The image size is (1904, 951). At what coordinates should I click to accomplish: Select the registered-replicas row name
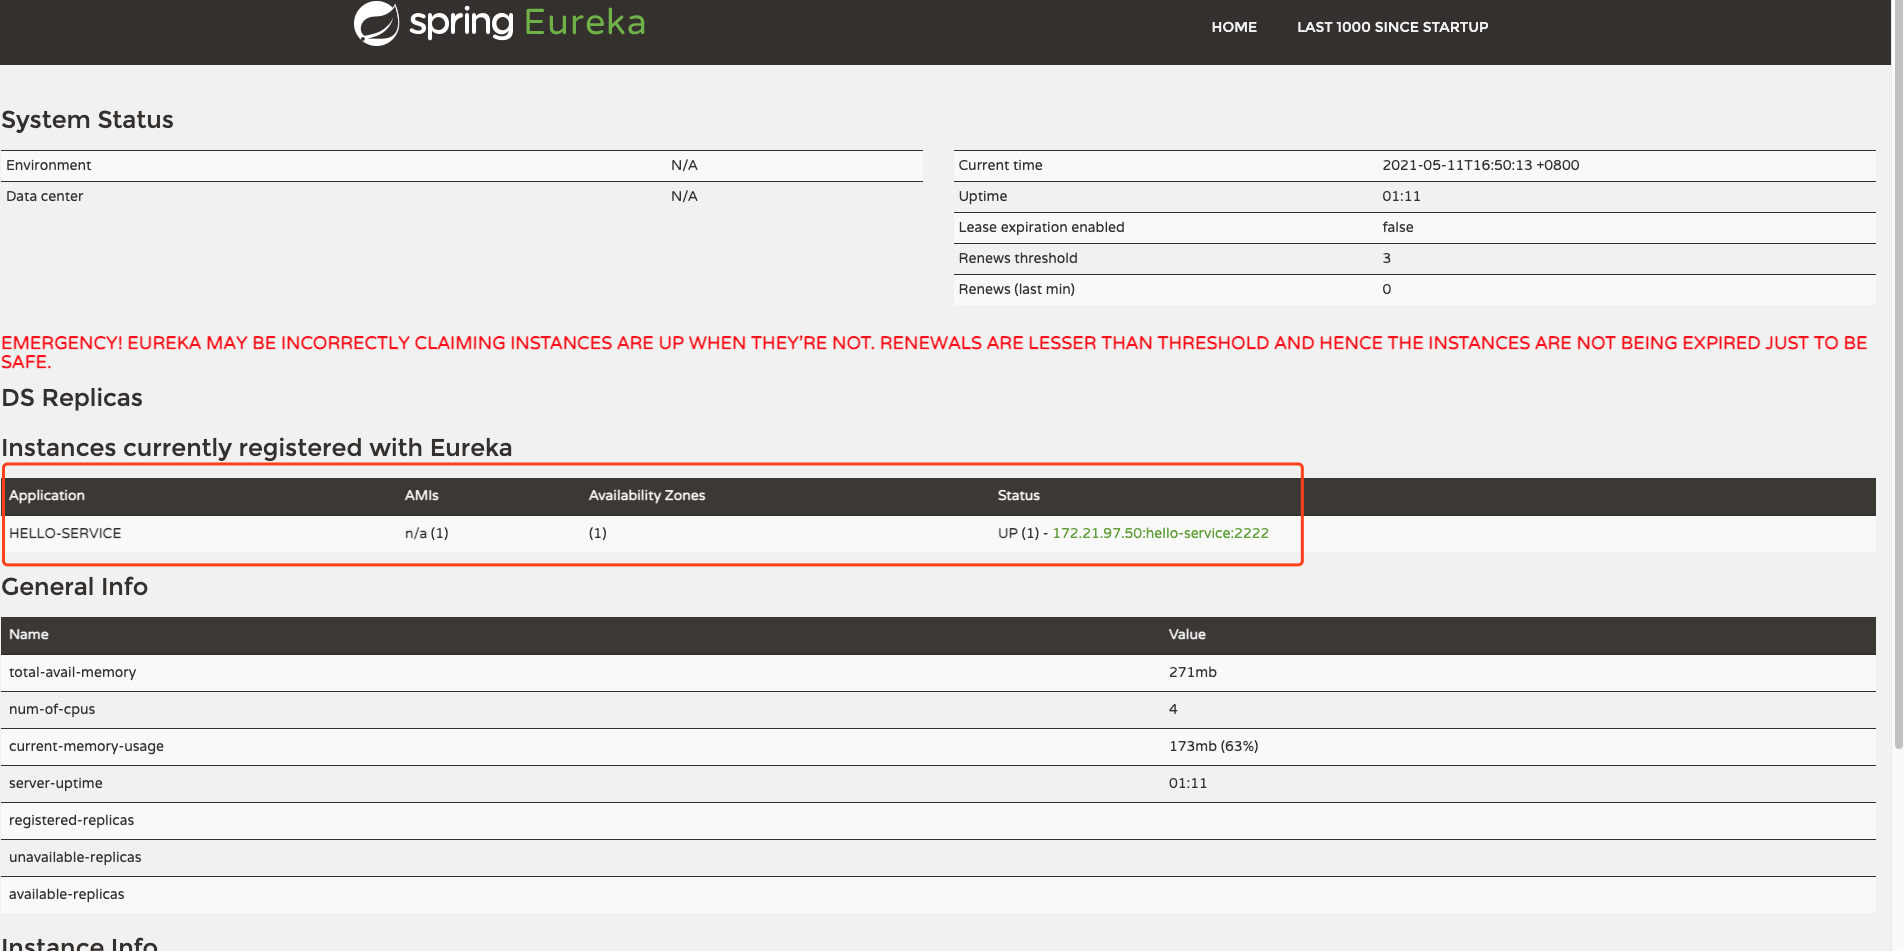point(71,820)
